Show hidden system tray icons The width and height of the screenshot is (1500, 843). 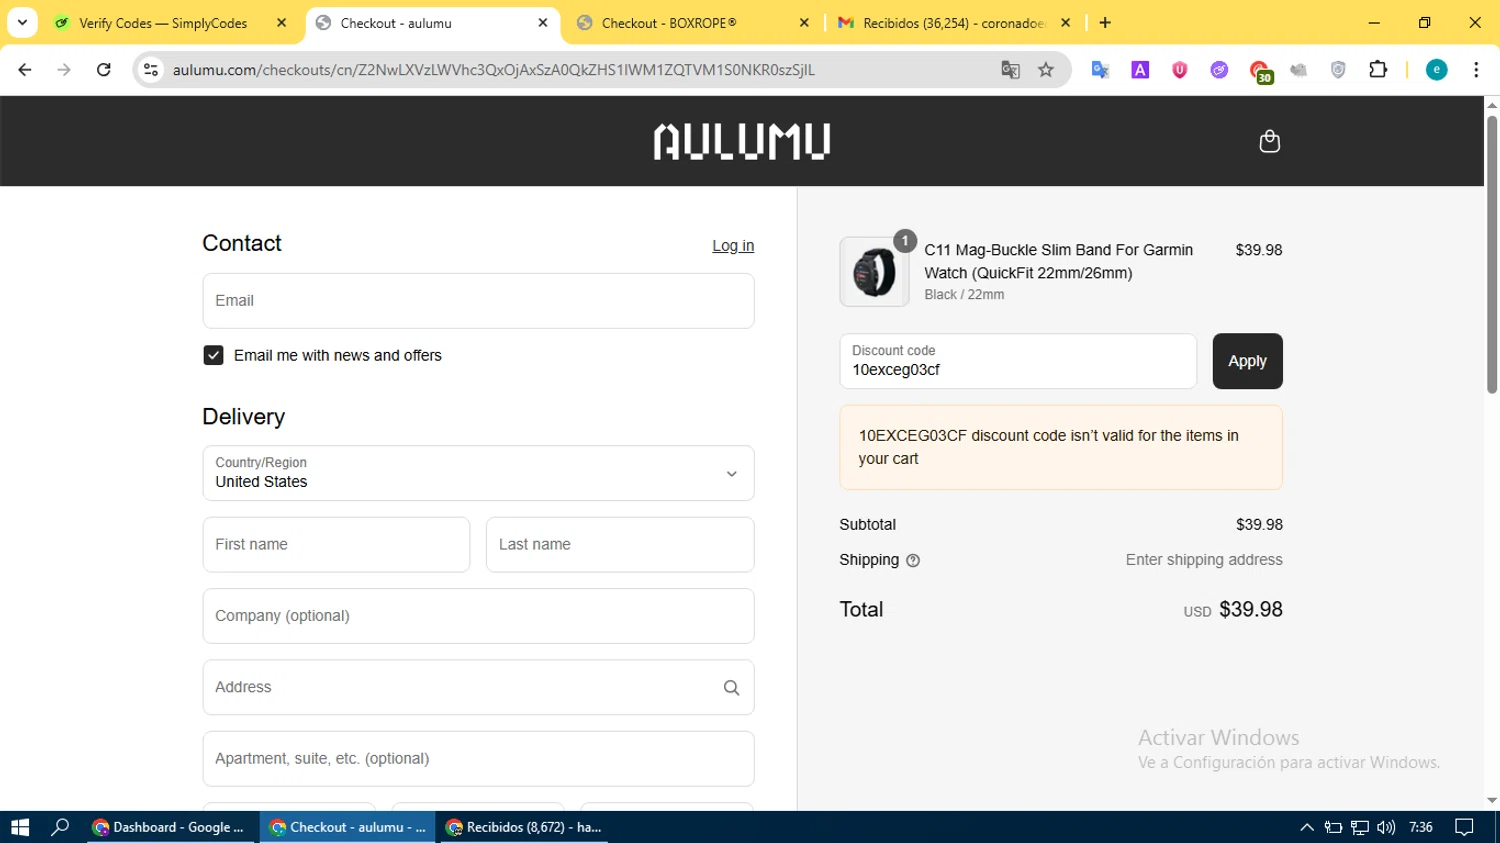[1306, 827]
